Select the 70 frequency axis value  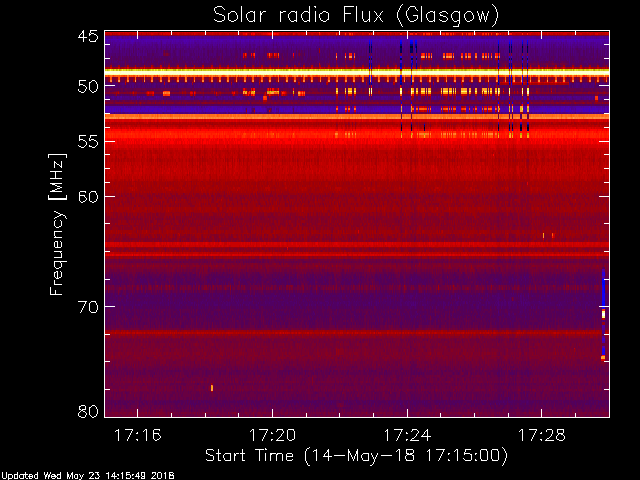pos(88,307)
